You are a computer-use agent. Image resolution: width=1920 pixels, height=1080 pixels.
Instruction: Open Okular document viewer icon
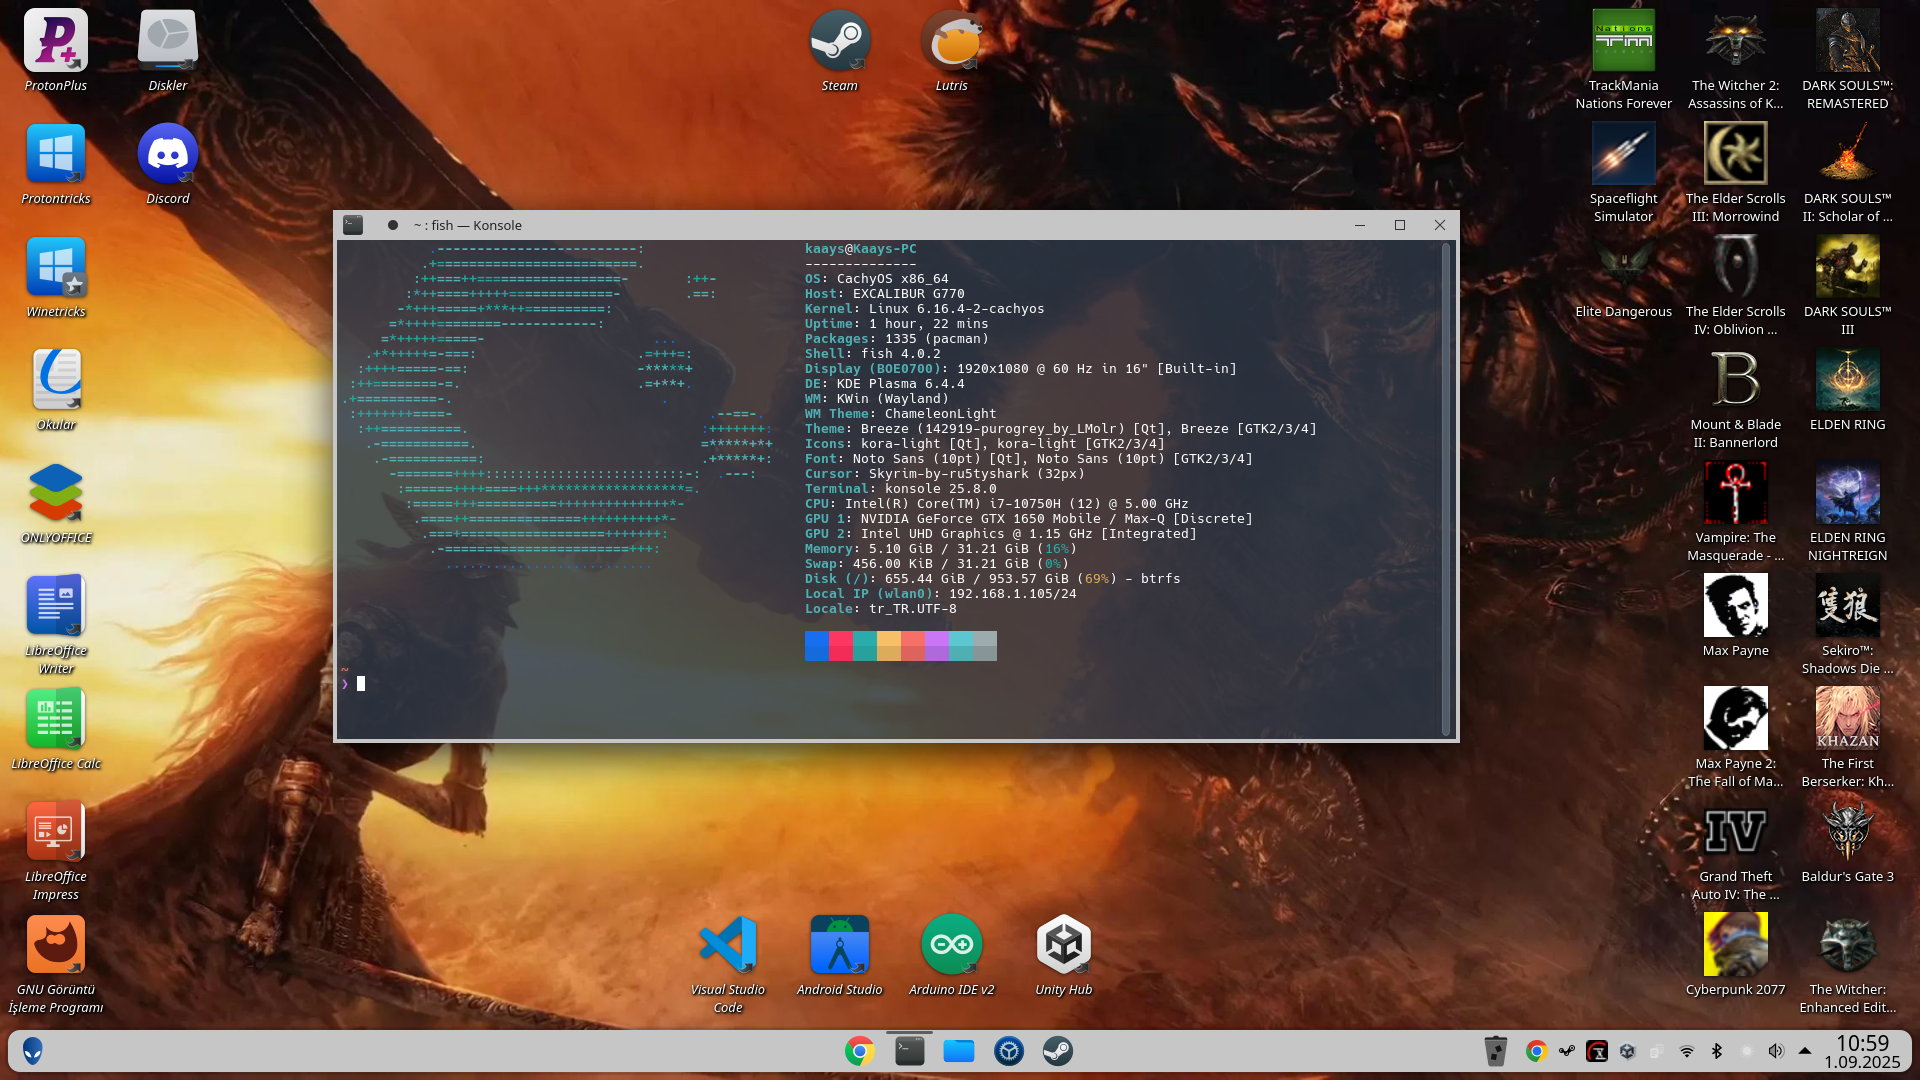(x=56, y=380)
